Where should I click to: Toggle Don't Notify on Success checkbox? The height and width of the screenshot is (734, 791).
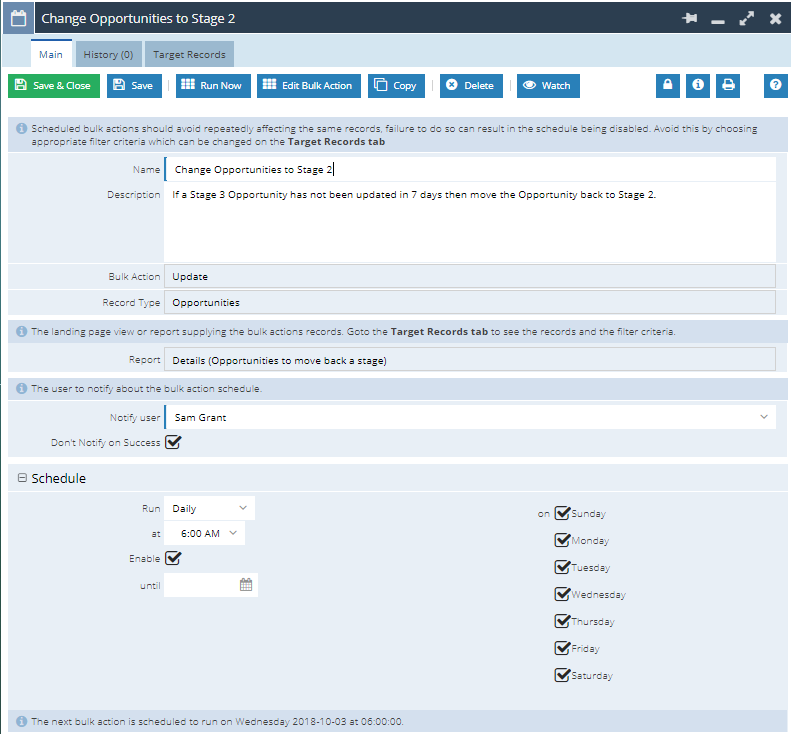173,442
